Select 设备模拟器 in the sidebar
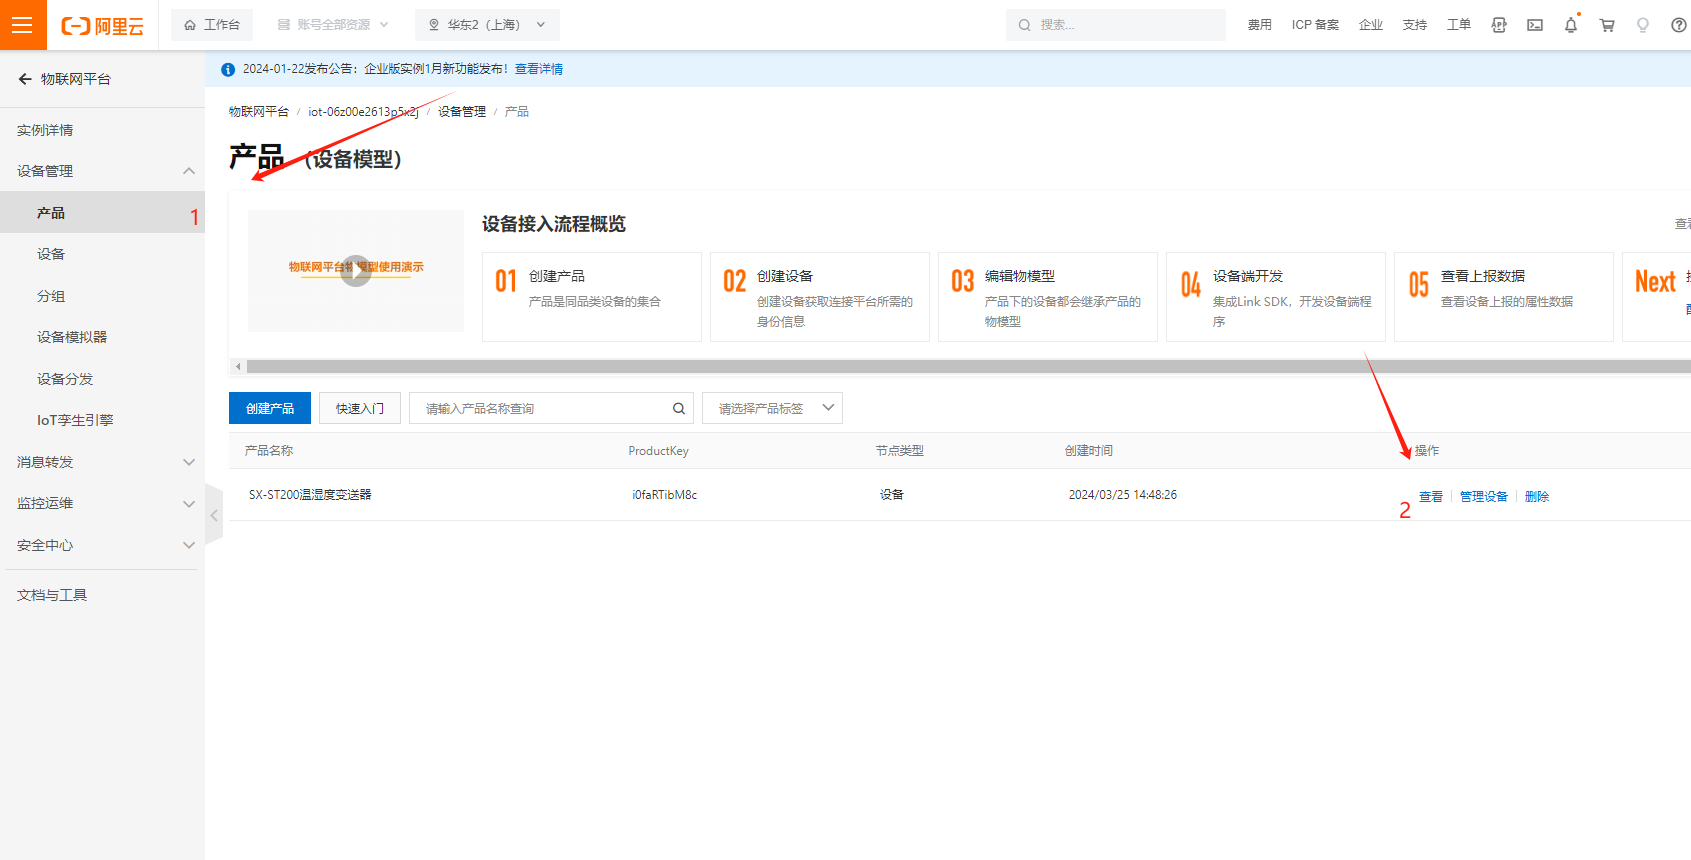 coord(72,337)
